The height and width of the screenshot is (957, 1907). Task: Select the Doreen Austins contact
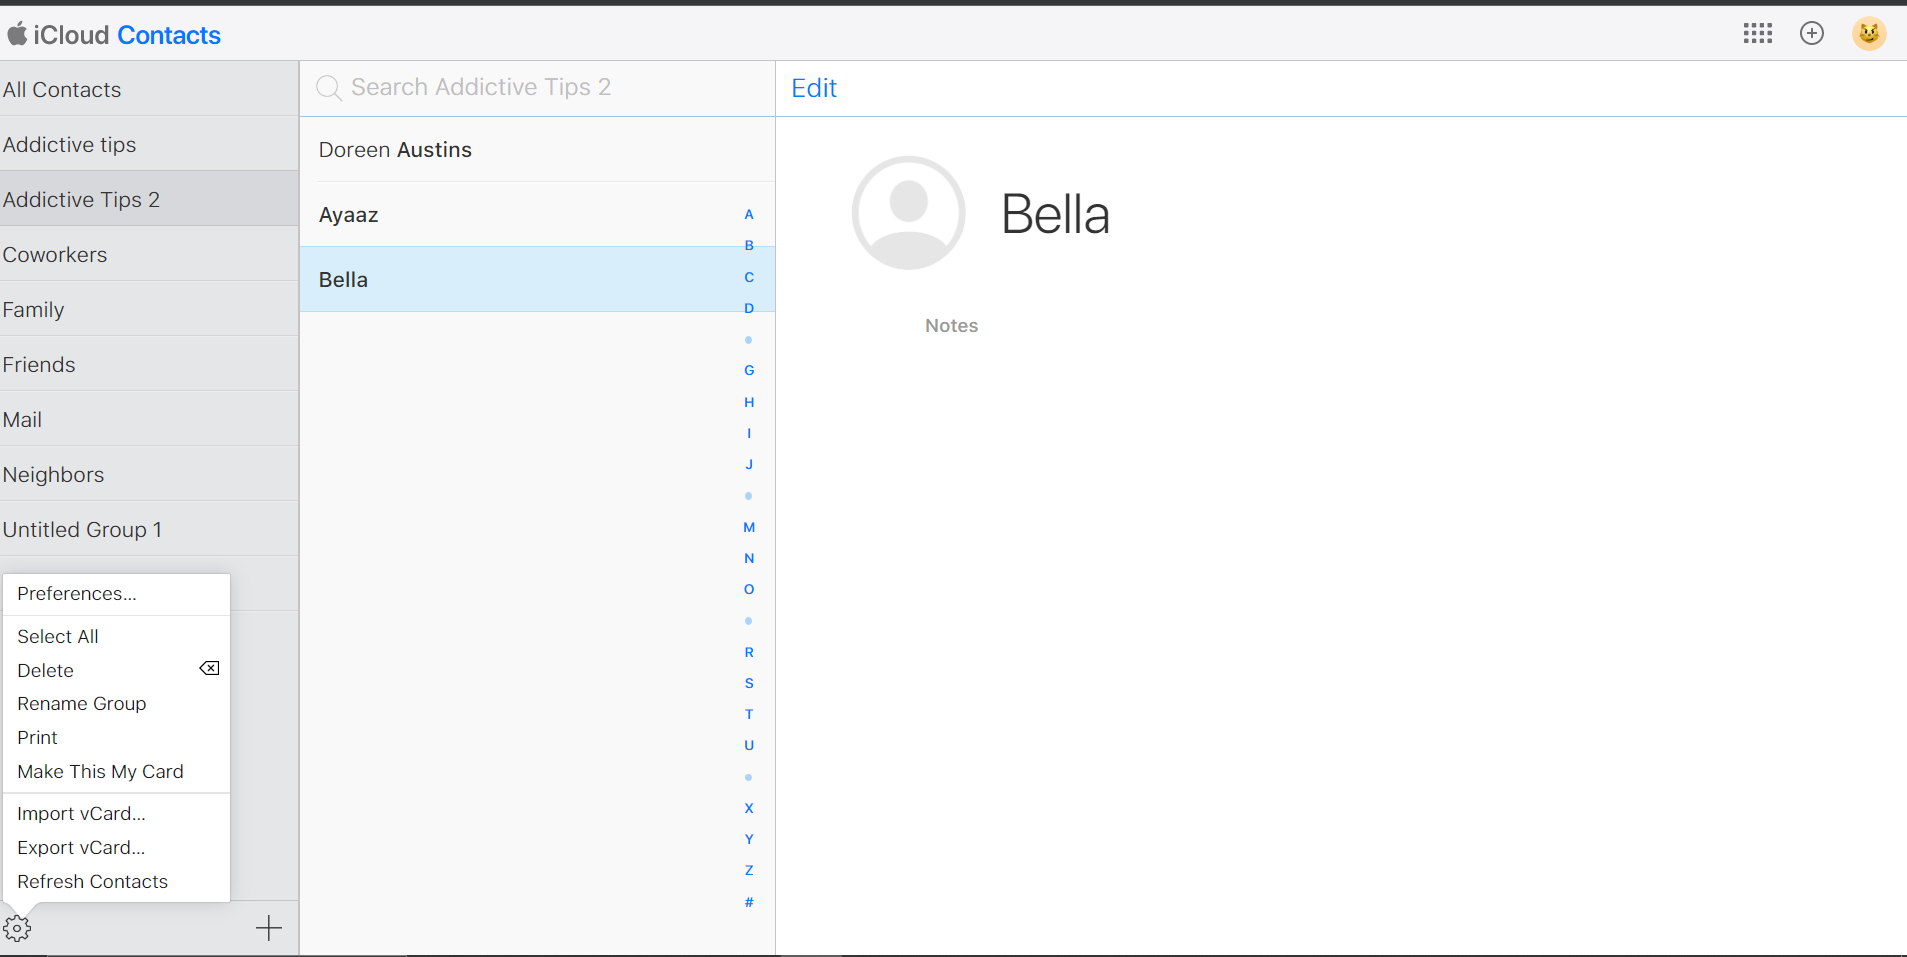pyautogui.click(x=395, y=150)
